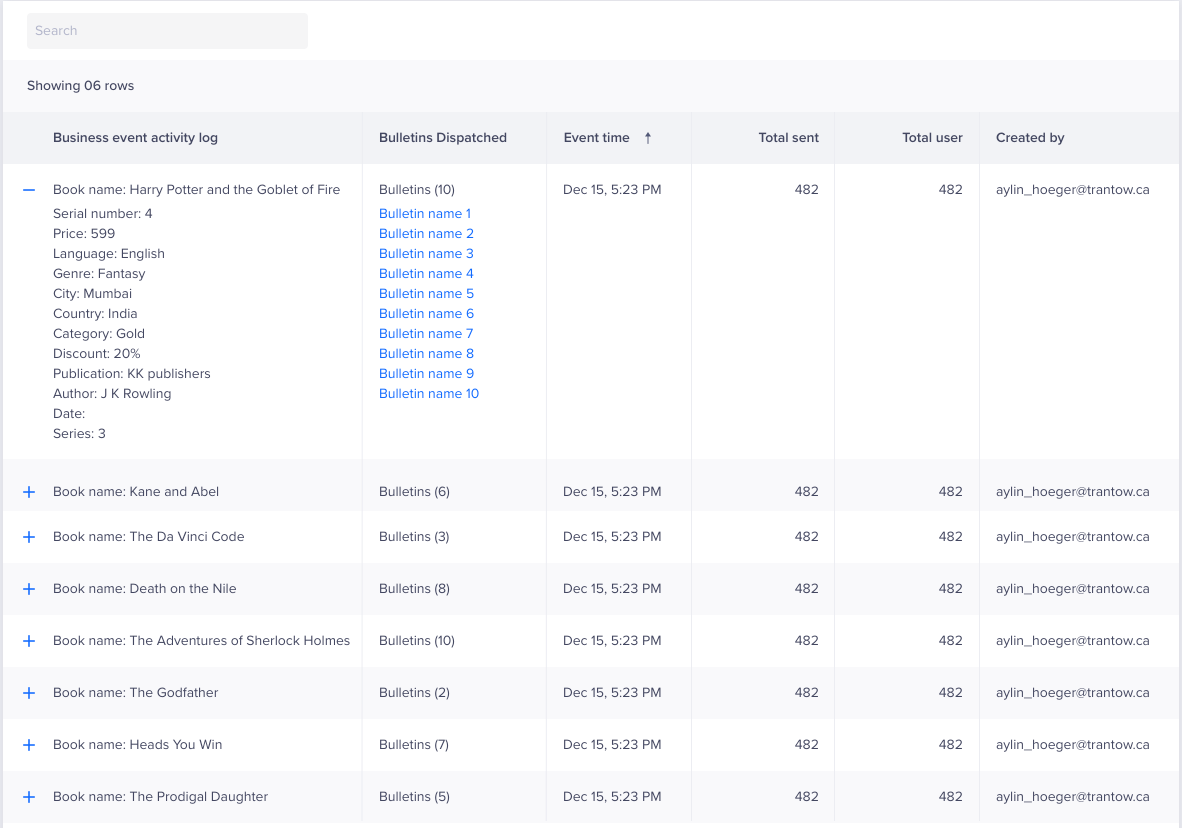Screen dimensions: 1182x828
Task: Click total sent 482 in Harry Potter row
Action: tap(807, 190)
